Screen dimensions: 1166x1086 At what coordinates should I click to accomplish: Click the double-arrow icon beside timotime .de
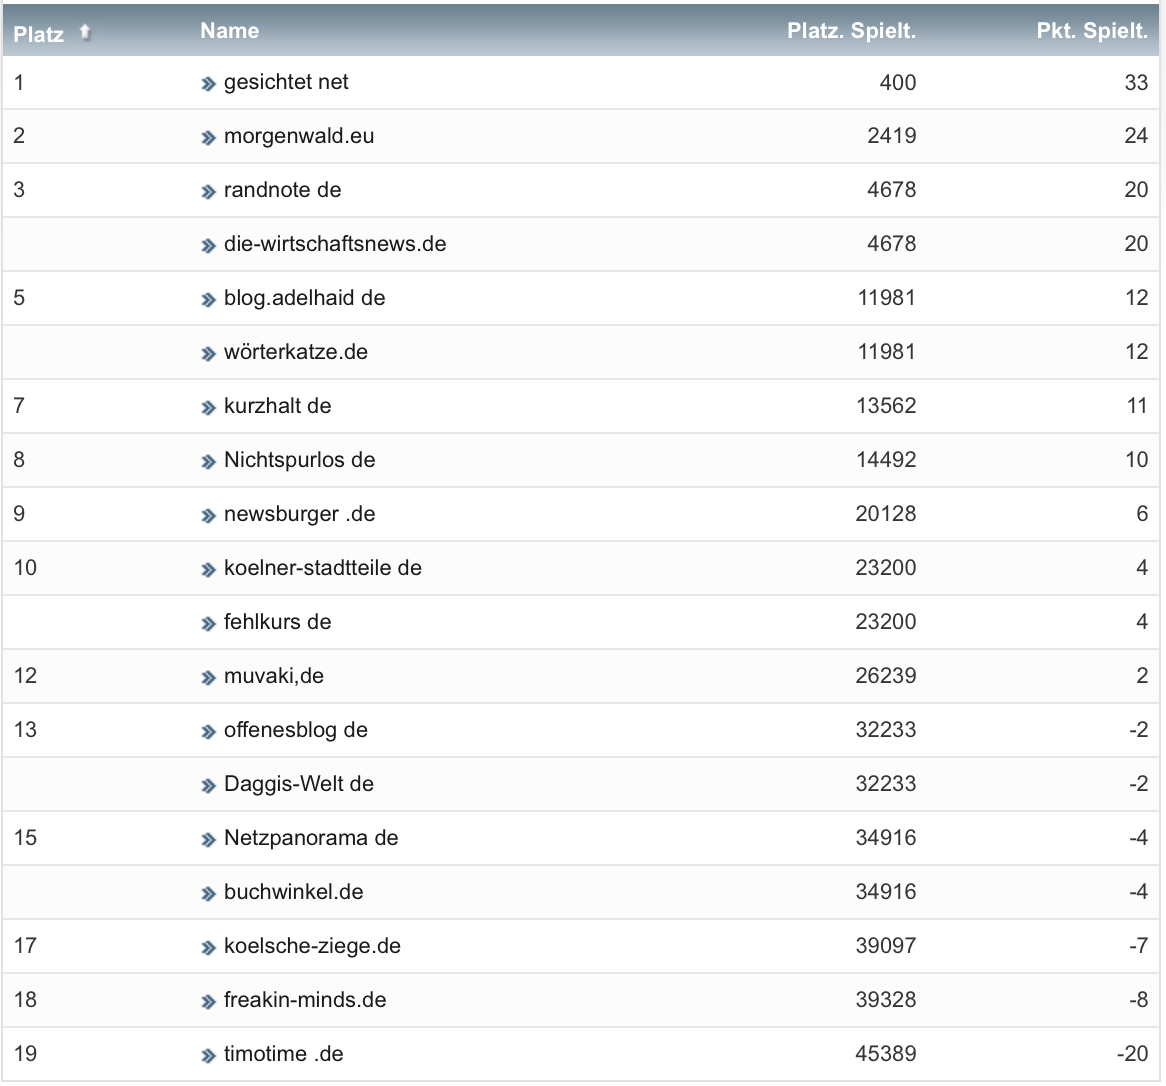pos(208,1056)
